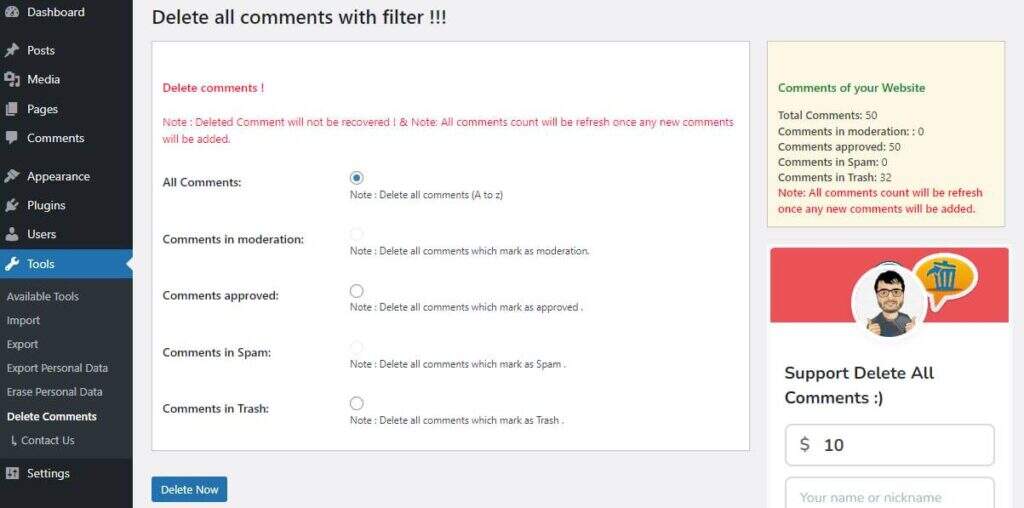Click the Plugins plug icon
Image resolution: width=1024 pixels, height=508 pixels.
click(12, 205)
